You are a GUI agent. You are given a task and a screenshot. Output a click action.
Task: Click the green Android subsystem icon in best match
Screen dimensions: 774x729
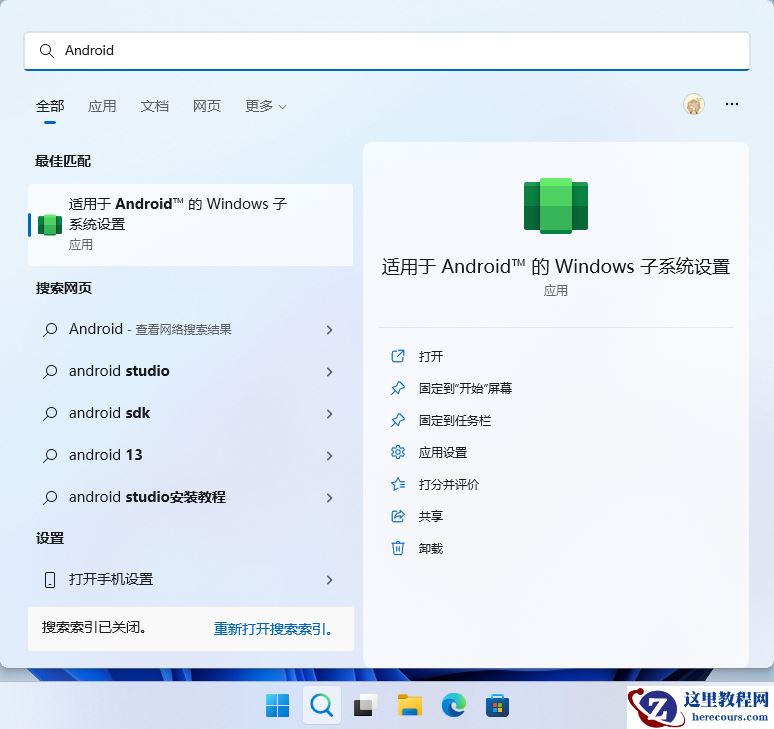pyautogui.click(x=50, y=225)
